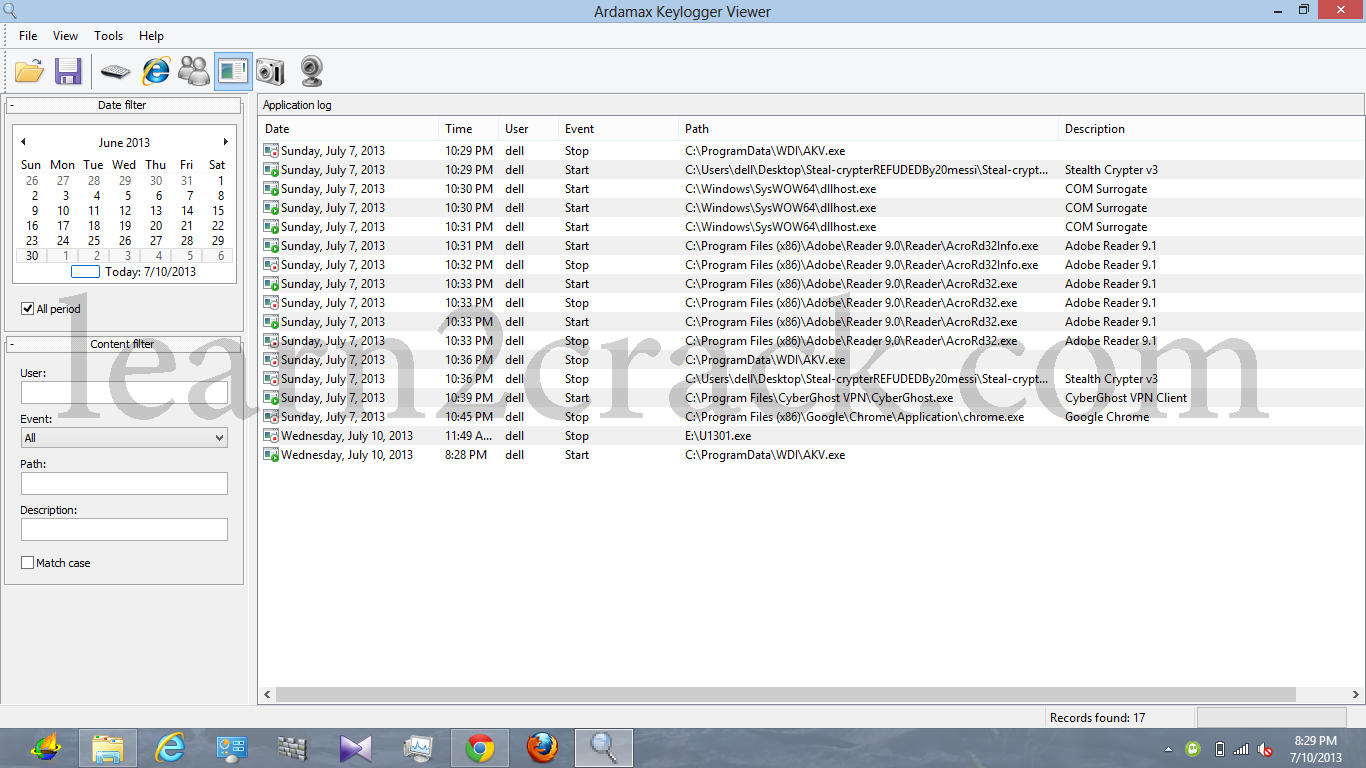Sort by the Event column header
This screenshot has height=768, width=1366.
pyautogui.click(x=619, y=129)
